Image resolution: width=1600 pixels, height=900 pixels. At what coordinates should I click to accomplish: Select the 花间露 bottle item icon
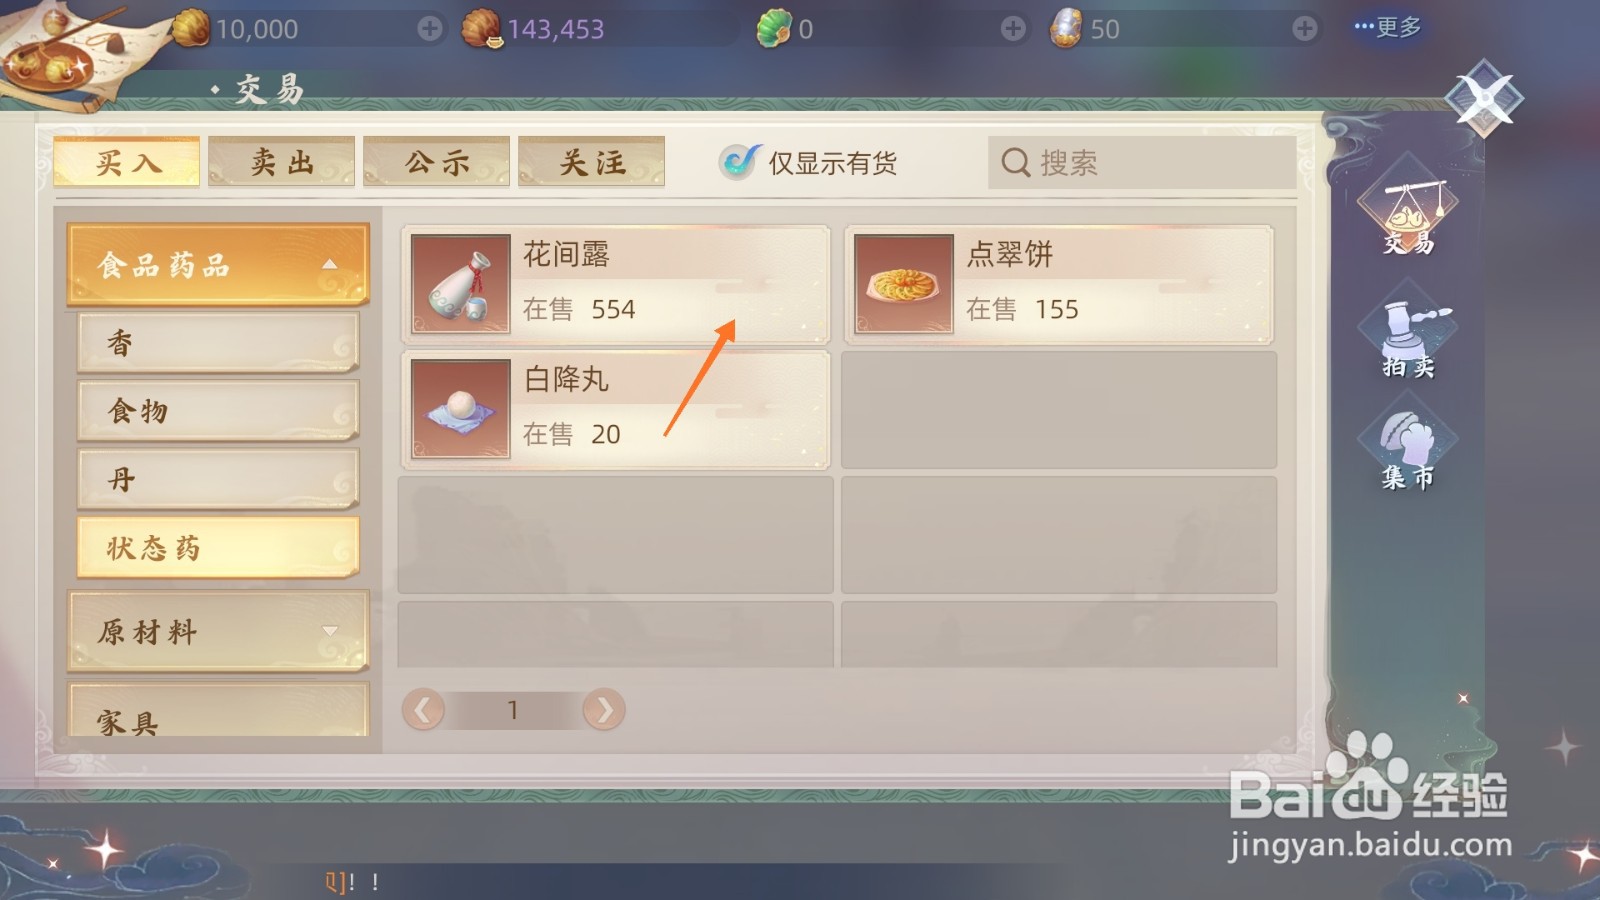pos(461,284)
